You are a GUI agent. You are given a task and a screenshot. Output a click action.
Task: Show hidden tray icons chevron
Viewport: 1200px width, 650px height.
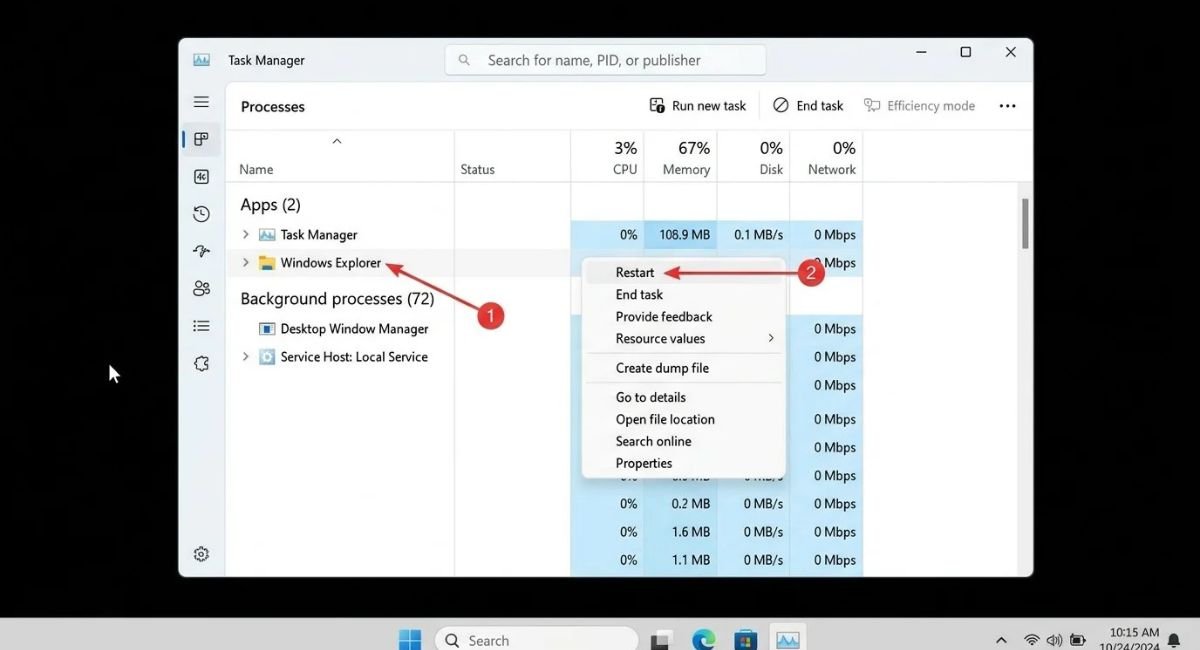pyautogui.click(x=1002, y=640)
